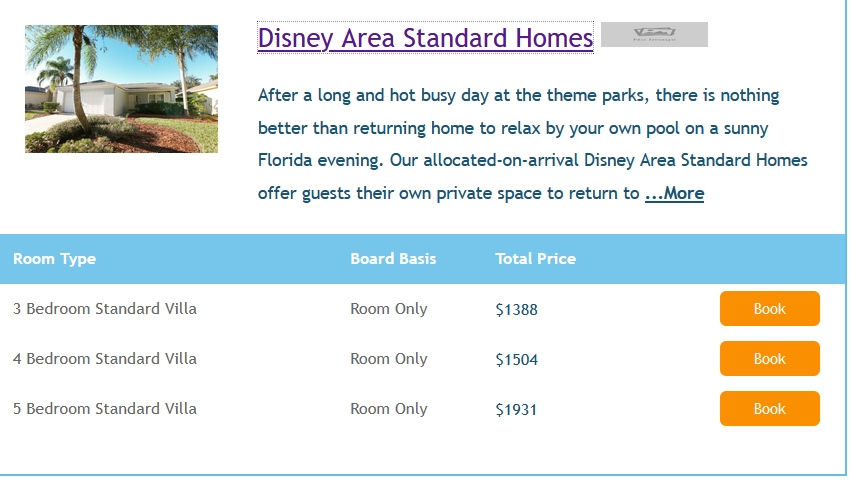Screen dimensions: 851x481
Task: Click Room Only for the 5 Bedroom villa
Action: (x=388, y=409)
